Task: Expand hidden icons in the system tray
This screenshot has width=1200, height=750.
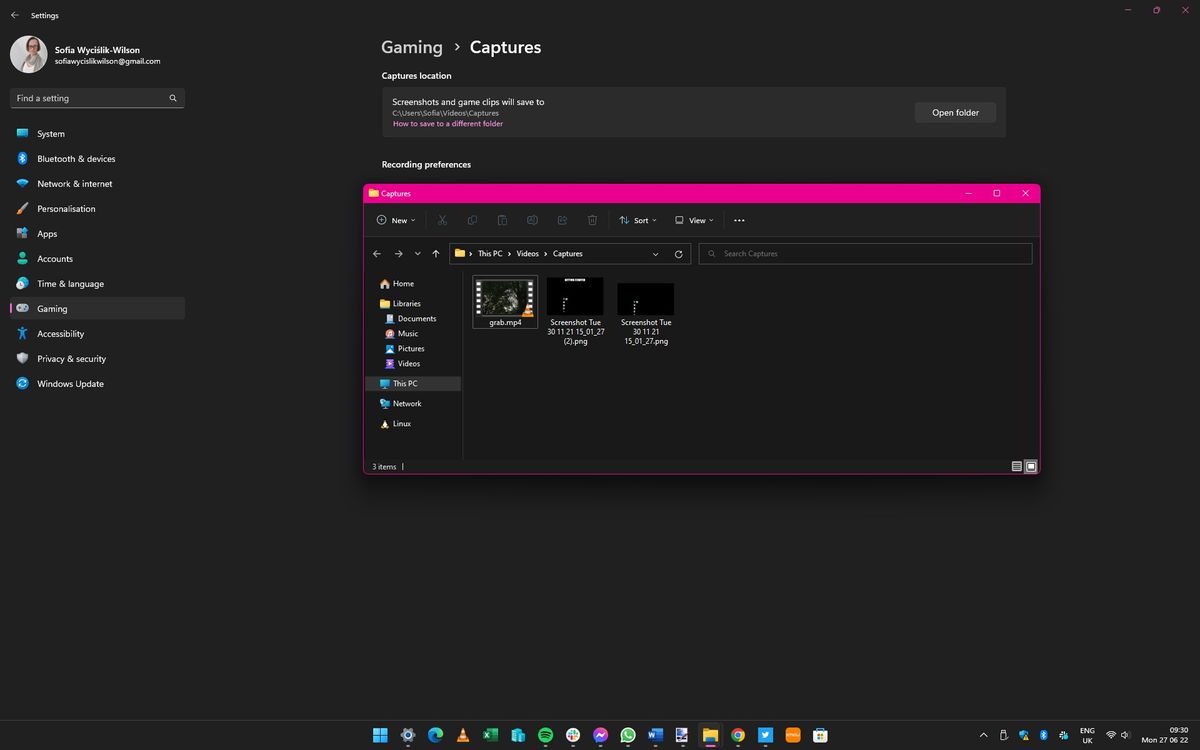Action: (983, 735)
